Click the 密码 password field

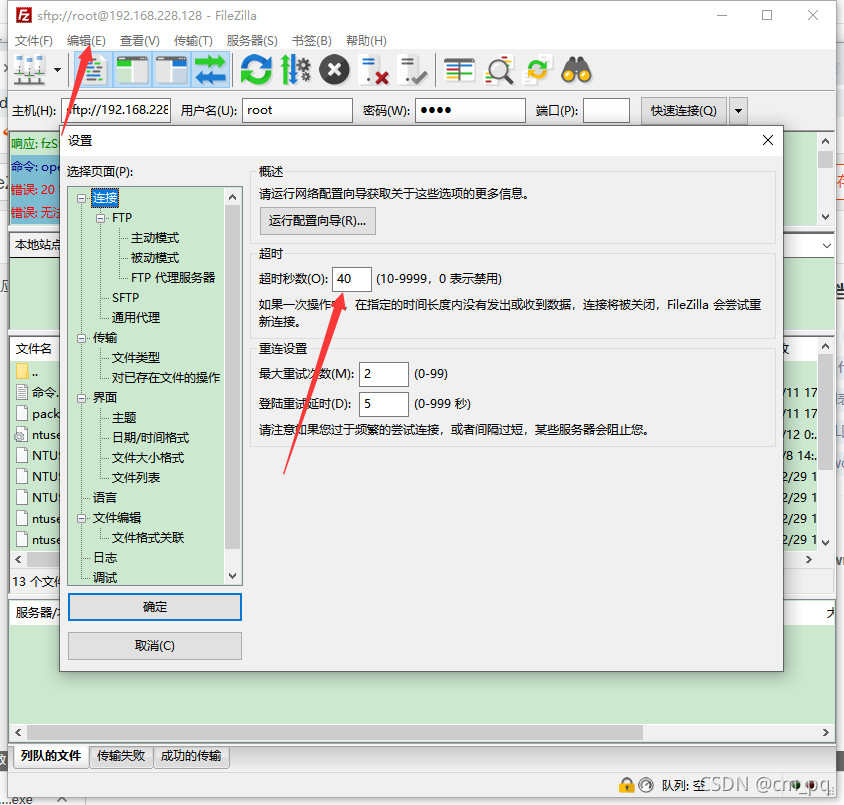(x=470, y=110)
